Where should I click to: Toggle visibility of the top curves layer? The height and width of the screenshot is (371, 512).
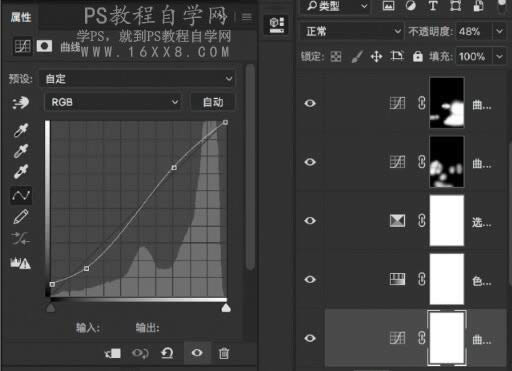(x=310, y=103)
